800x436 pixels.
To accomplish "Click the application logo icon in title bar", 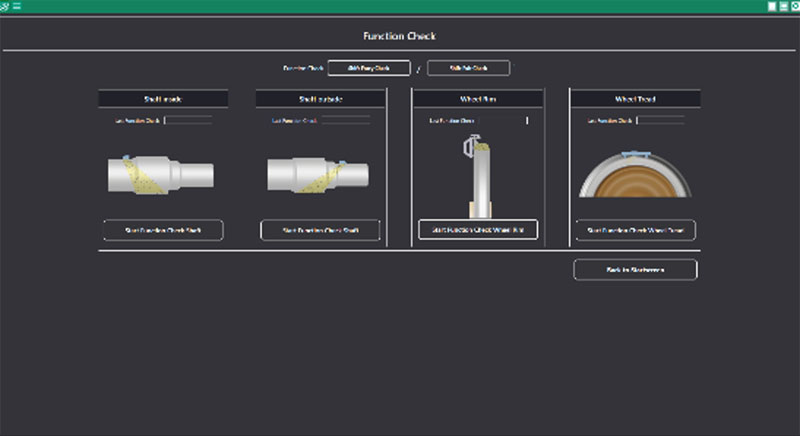I will point(5,6).
